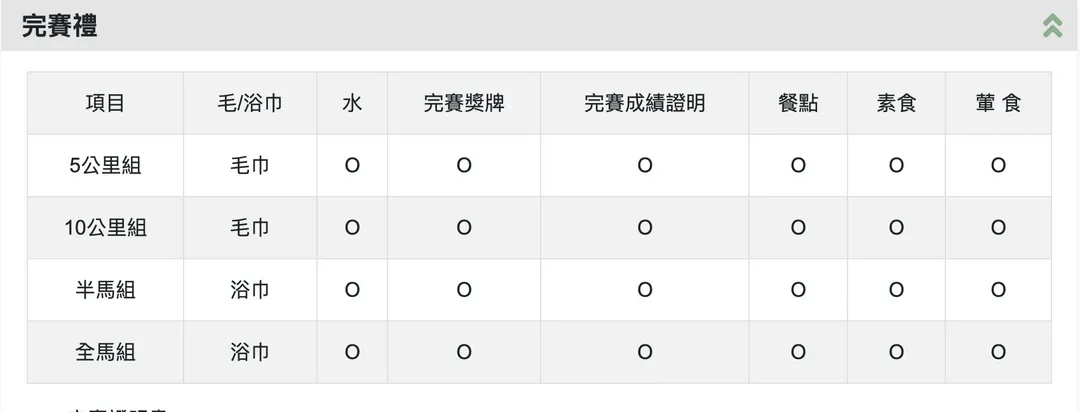Click the 完賽成績證明 column header
The width and height of the screenshot is (1080, 412).
(x=645, y=103)
